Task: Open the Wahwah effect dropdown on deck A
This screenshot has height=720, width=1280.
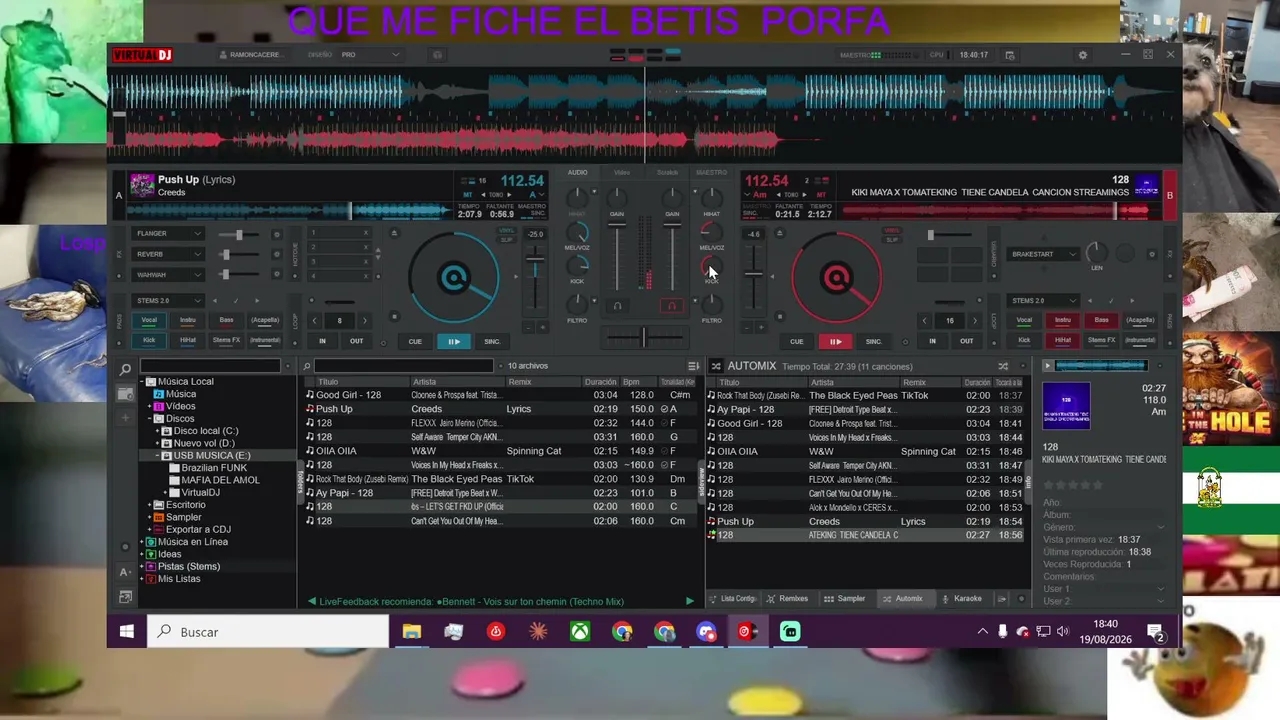Action: (x=168, y=274)
